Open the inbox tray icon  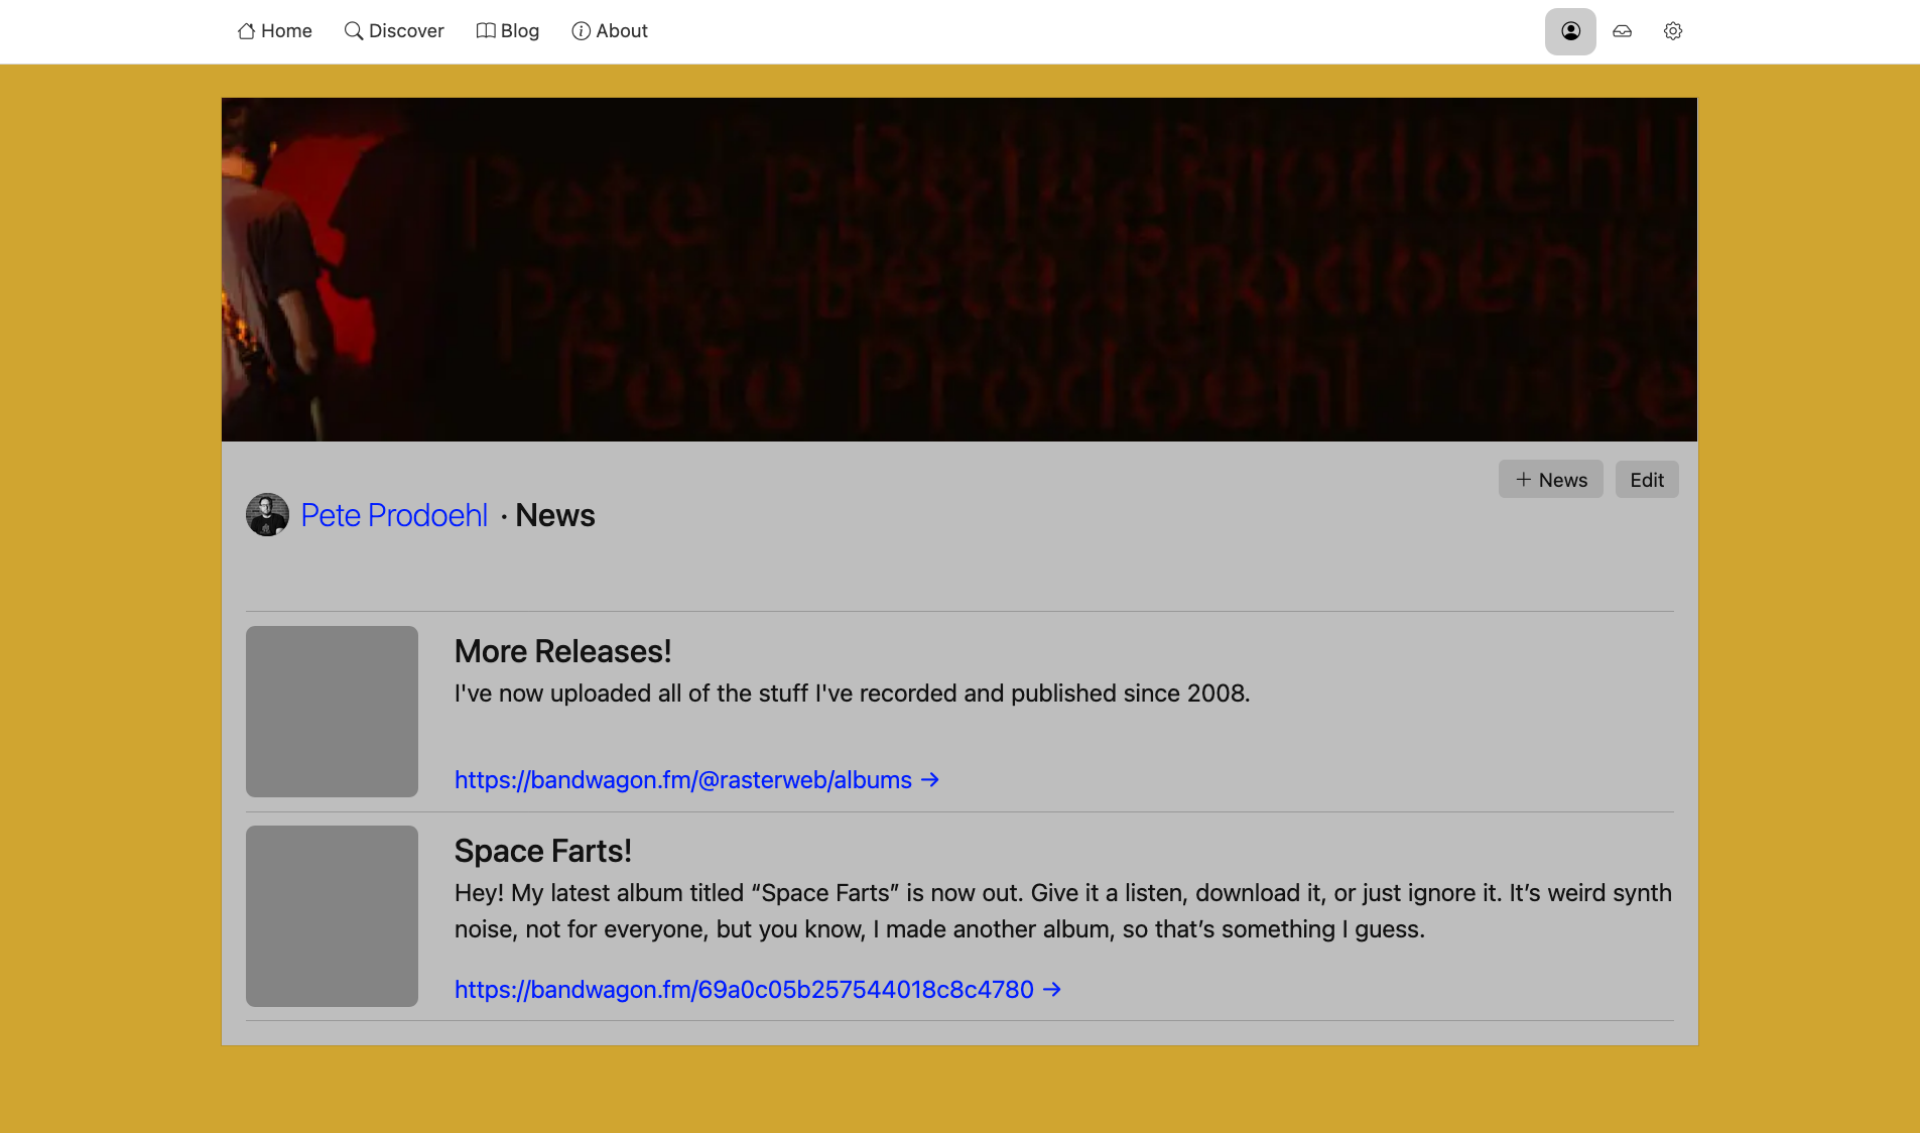tap(1621, 31)
